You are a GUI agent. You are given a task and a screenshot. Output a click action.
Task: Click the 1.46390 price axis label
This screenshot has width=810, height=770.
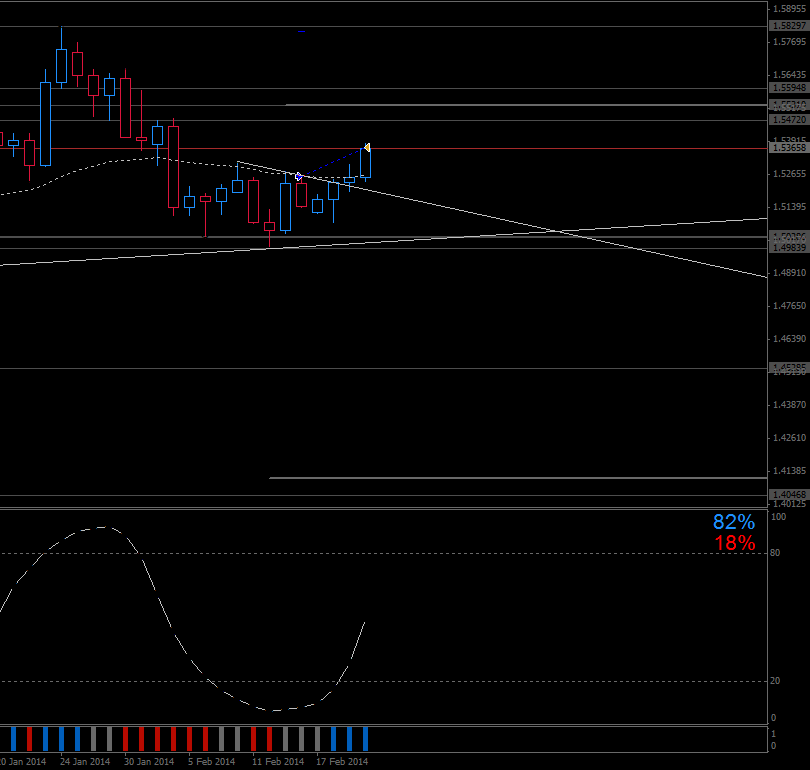point(789,339)
